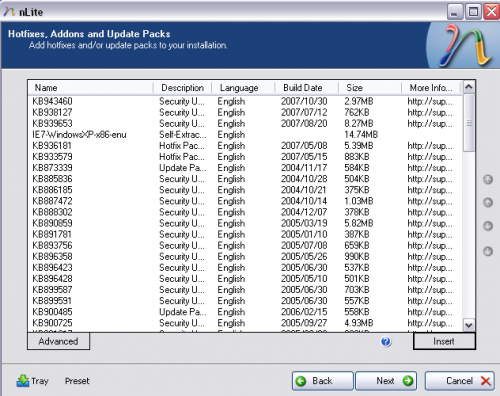Select the KB900725 row
This screenshot has width=500, height=396.
click(245, 323)
